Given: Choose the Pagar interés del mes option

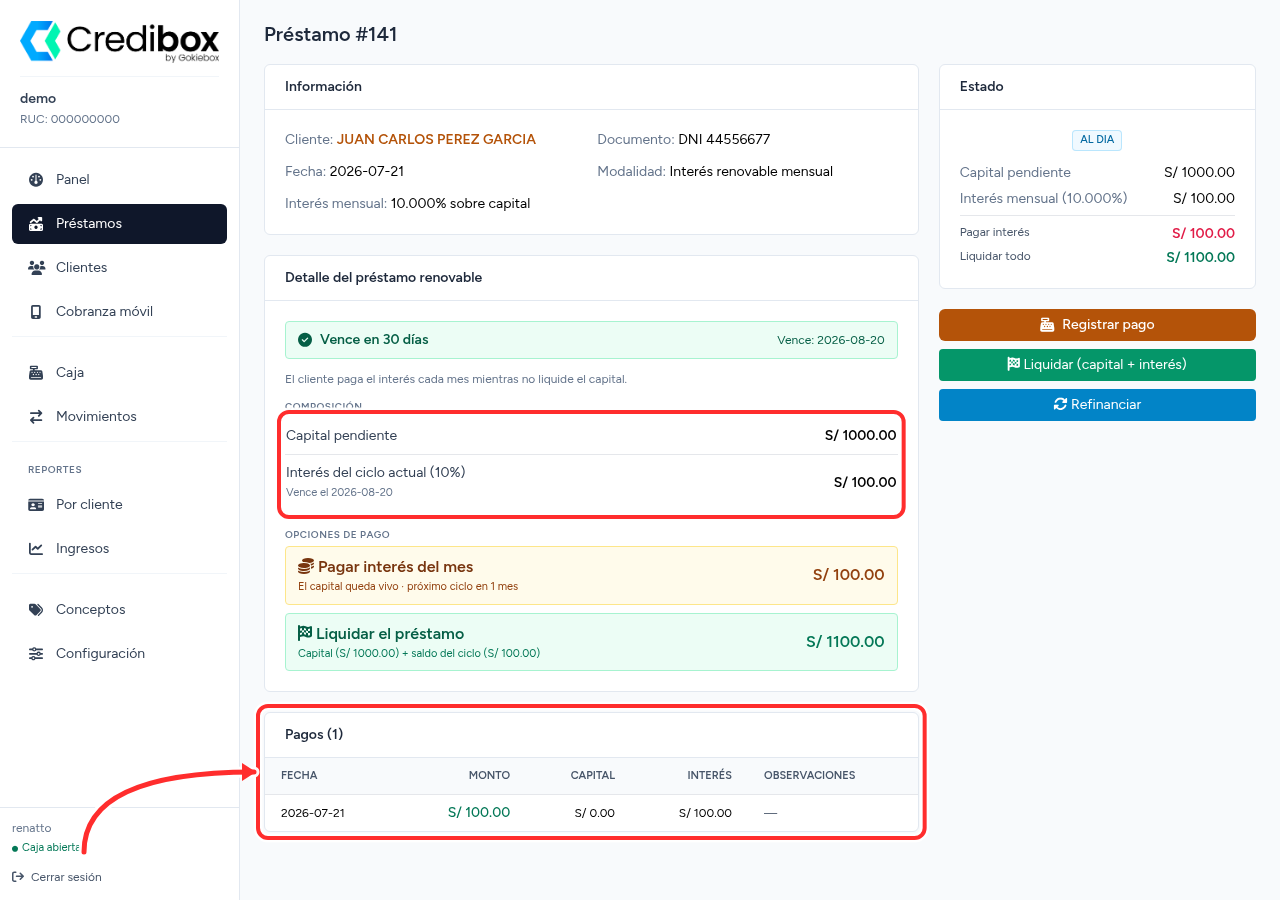Looking at the screenshot, I should 591,575.
